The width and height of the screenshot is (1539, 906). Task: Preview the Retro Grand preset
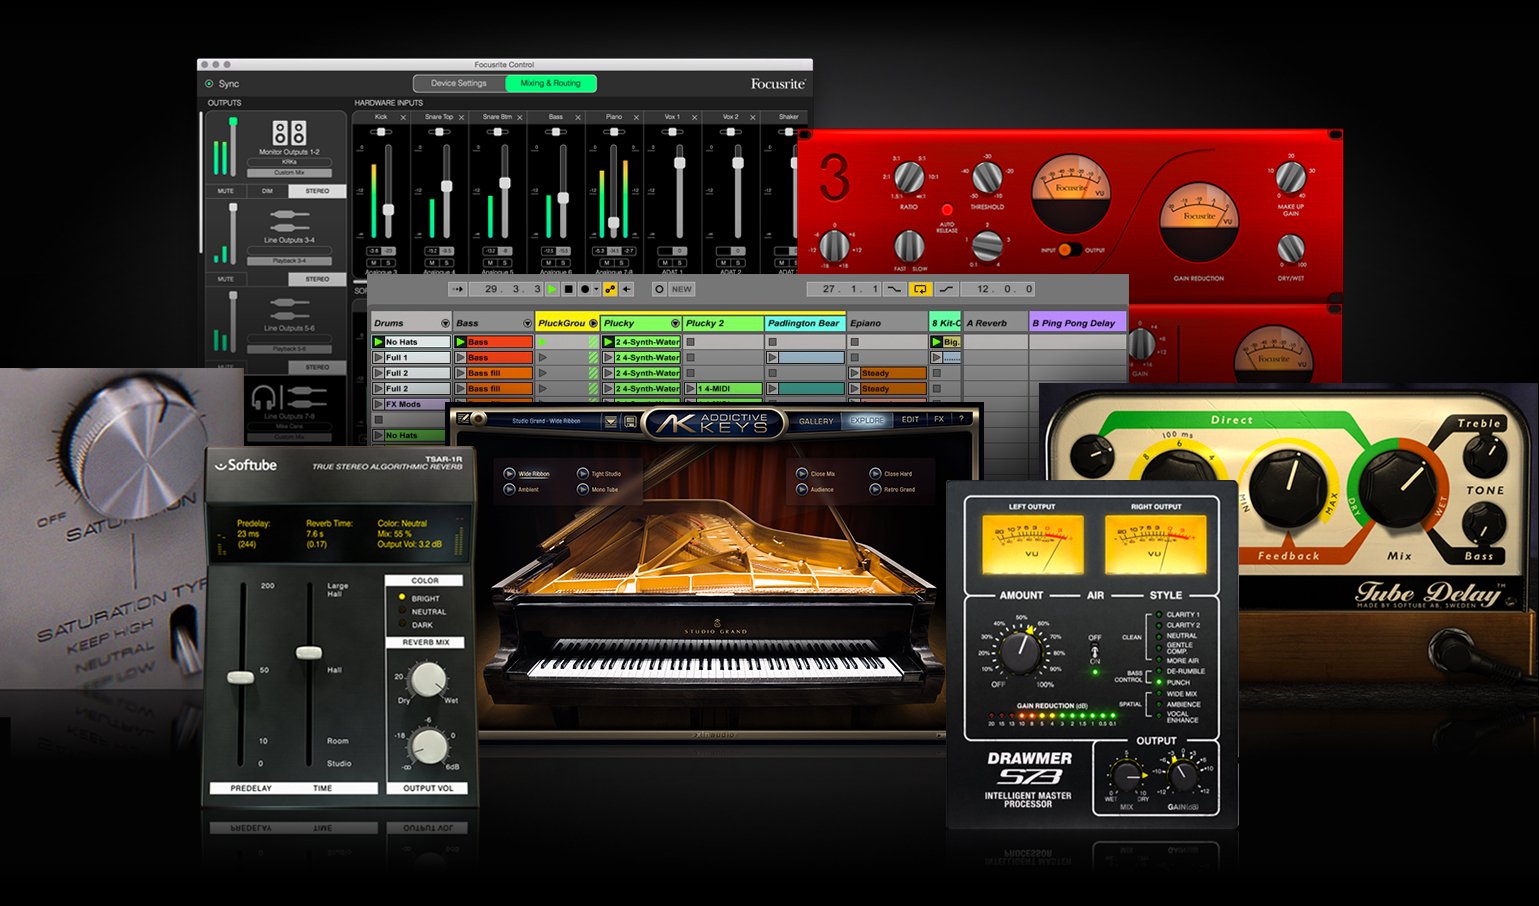876,489
